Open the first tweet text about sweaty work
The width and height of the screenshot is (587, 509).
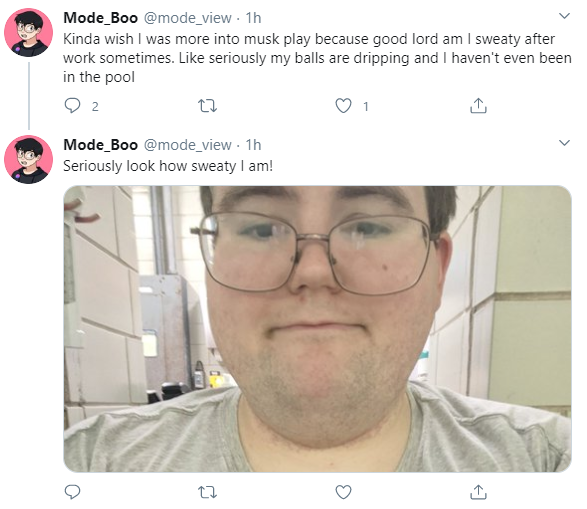(317, 58)
